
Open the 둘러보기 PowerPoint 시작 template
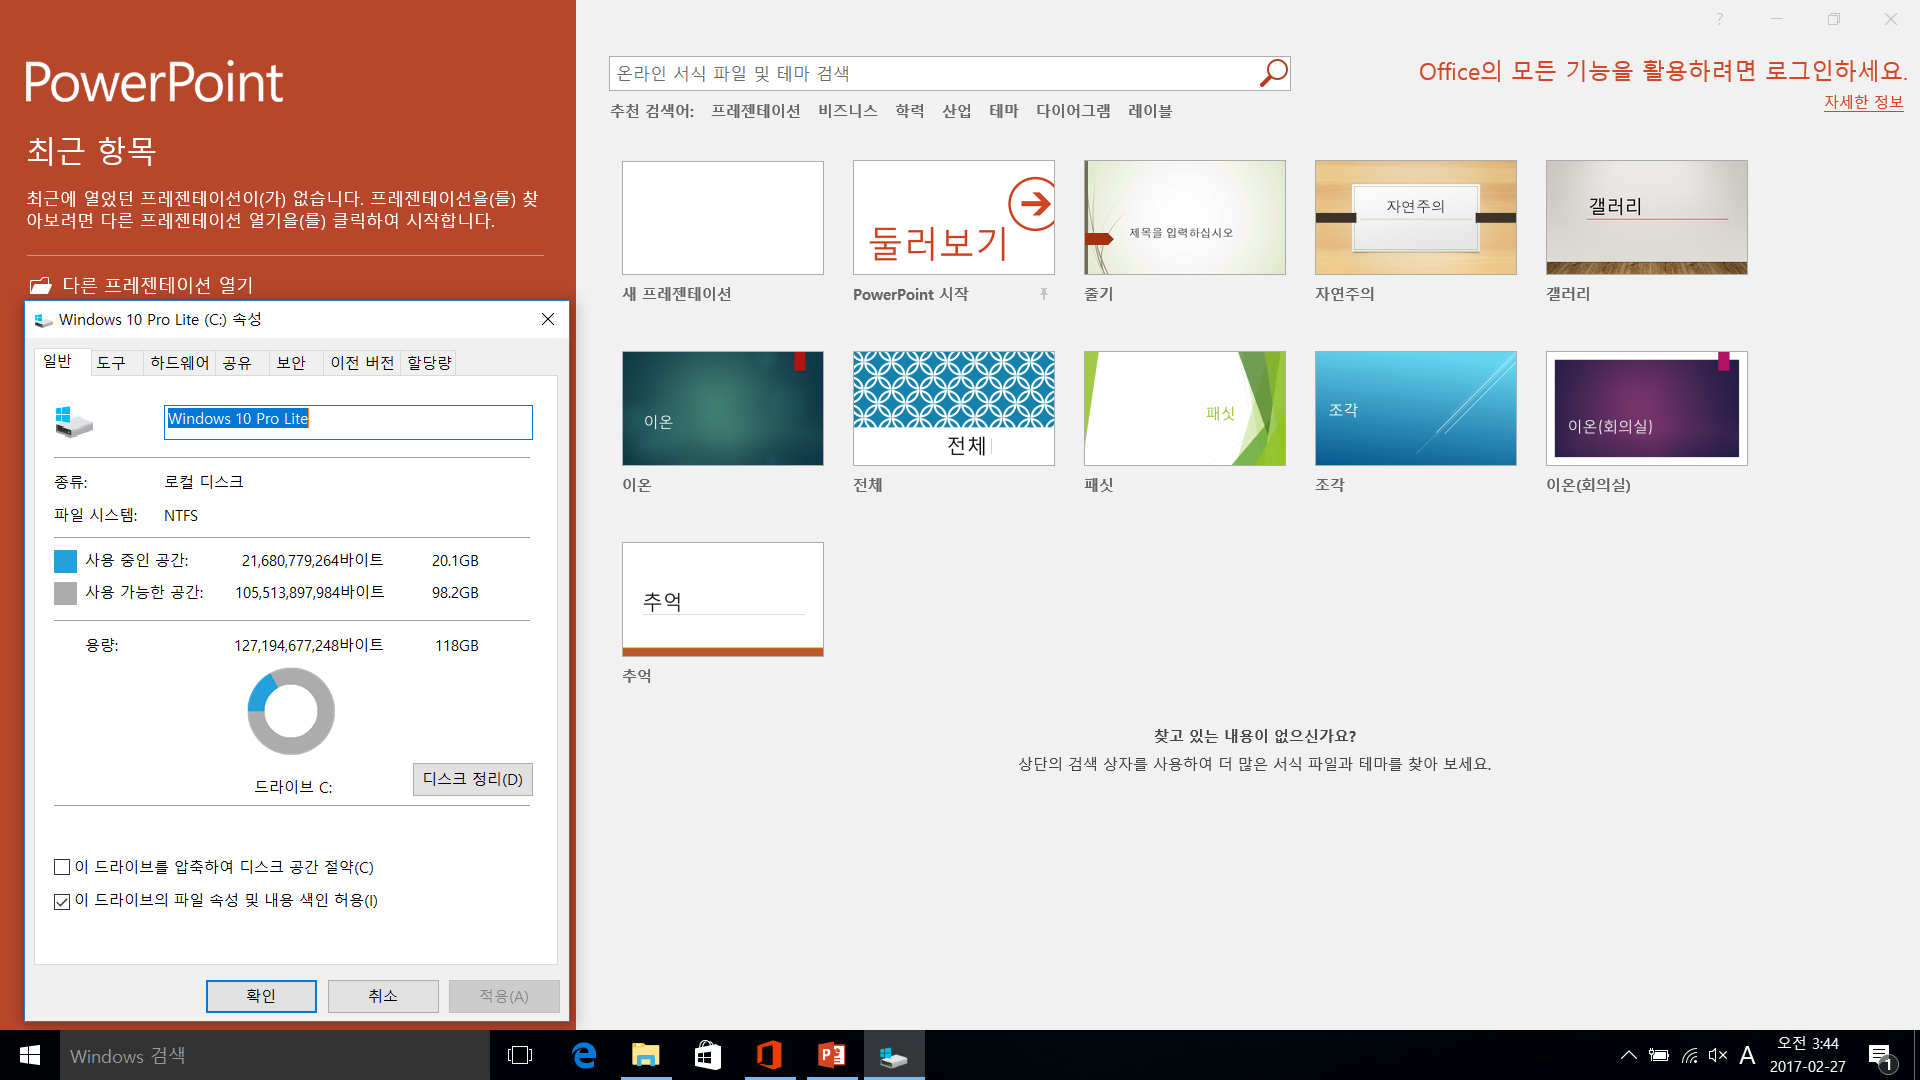click(954, 218)
